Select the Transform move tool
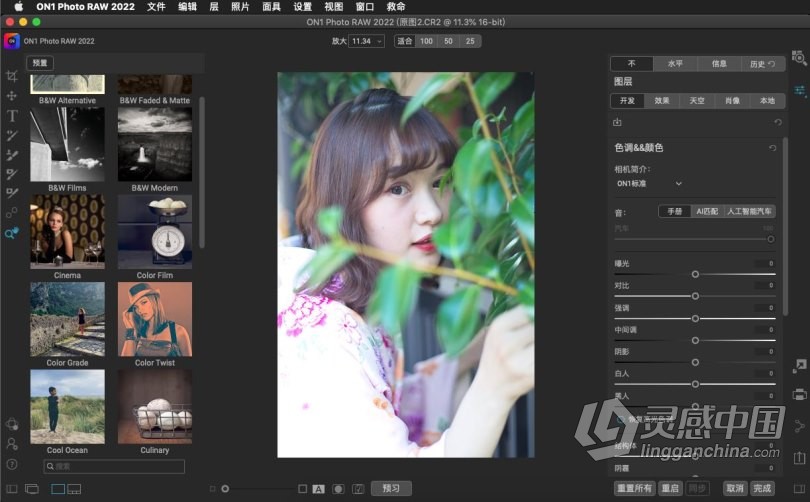Image resolution: width=810 pixels, height=502 pixels. pos(11,96)
